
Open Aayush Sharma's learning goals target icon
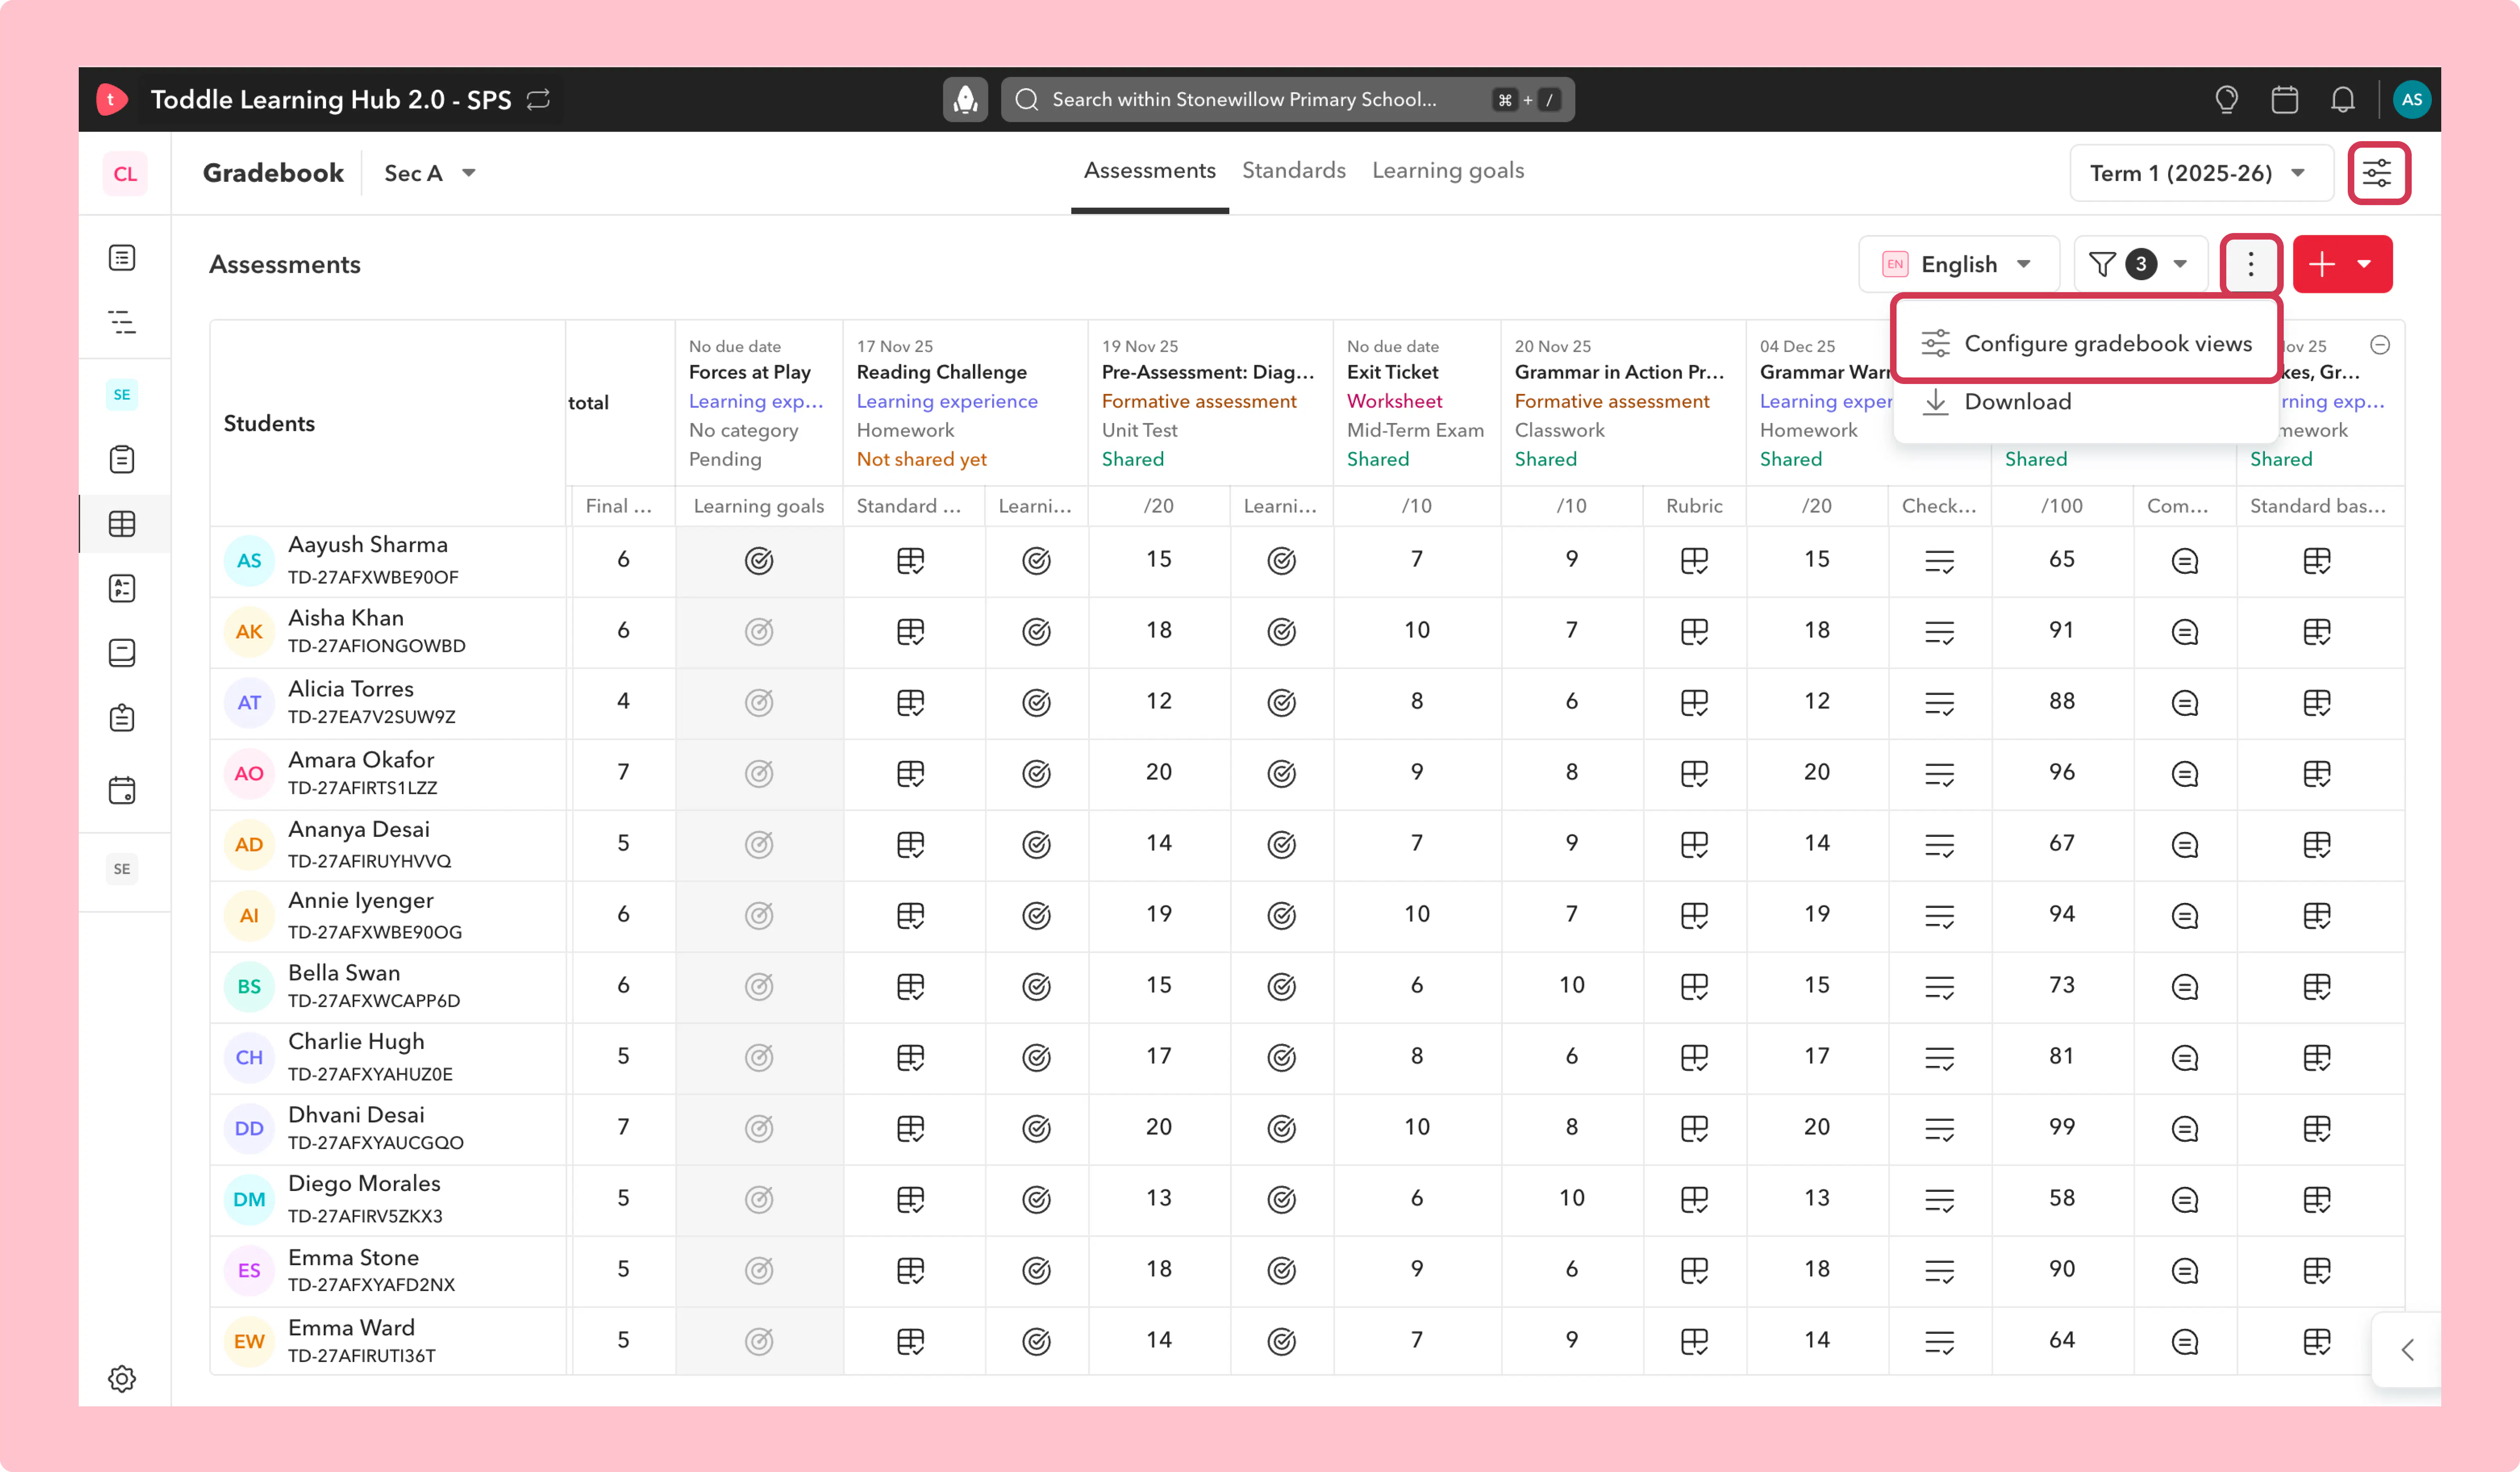(759, 561)
